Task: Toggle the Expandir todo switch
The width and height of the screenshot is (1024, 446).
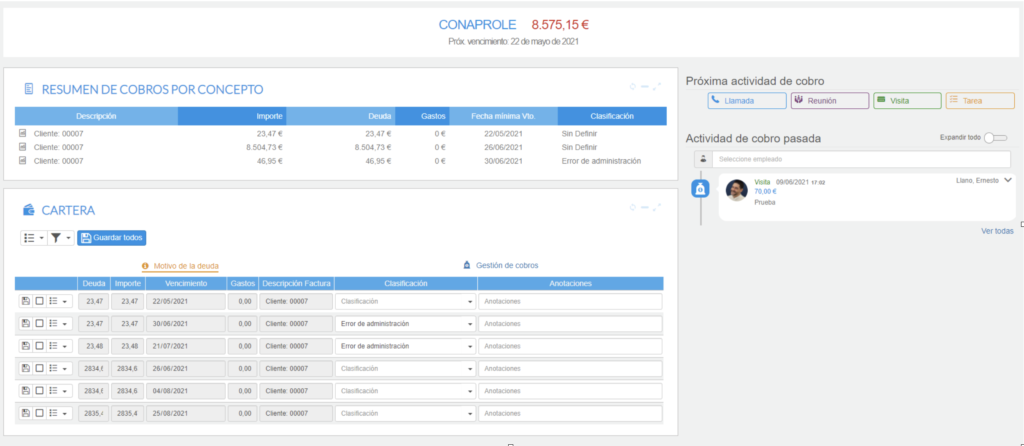Action: [x=996, y=138]
